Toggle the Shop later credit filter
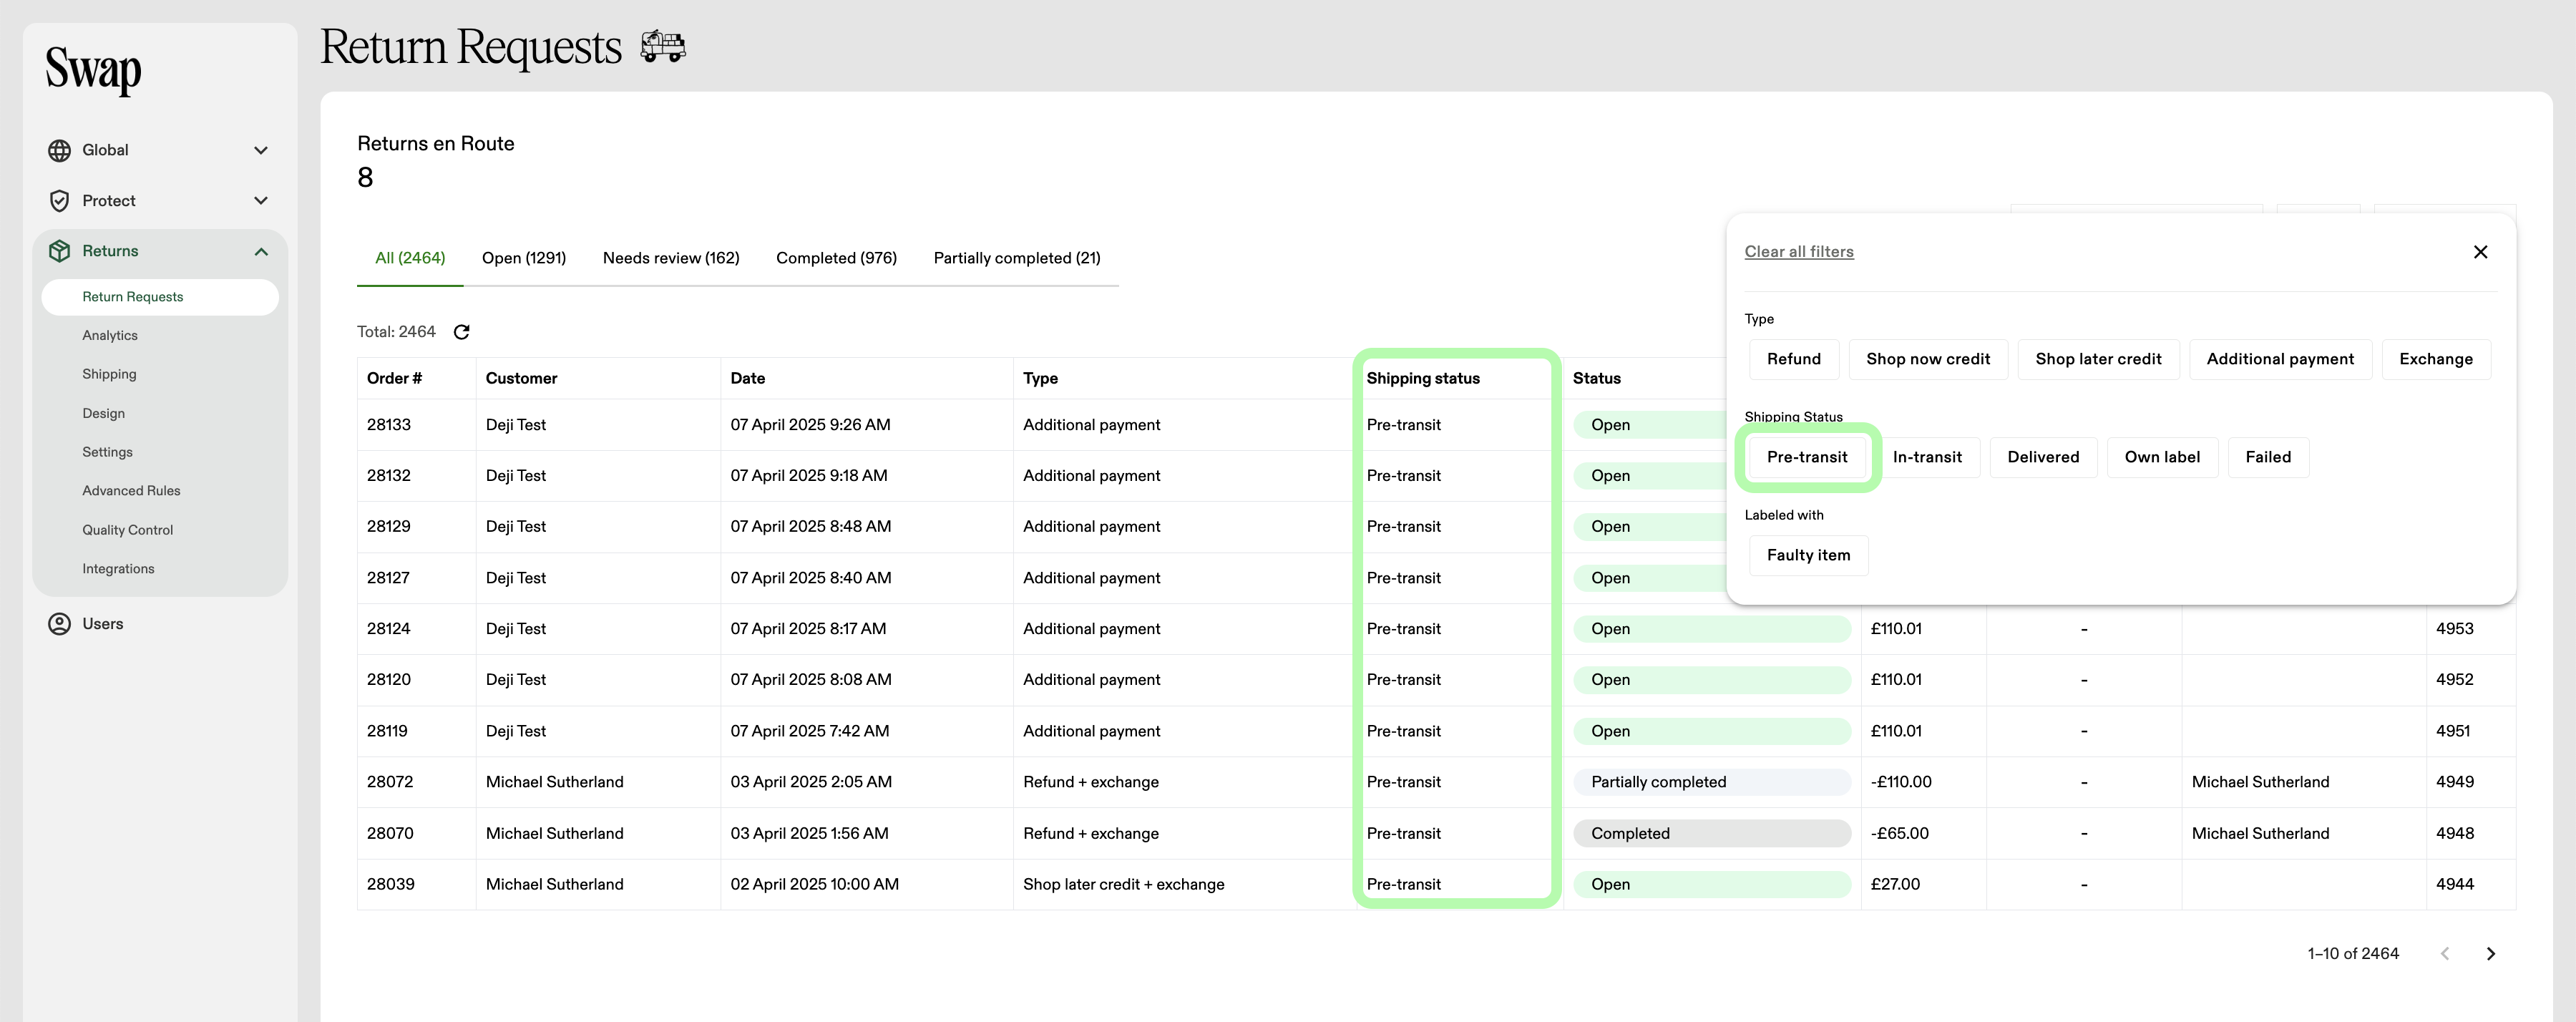 click(2098, 359)
